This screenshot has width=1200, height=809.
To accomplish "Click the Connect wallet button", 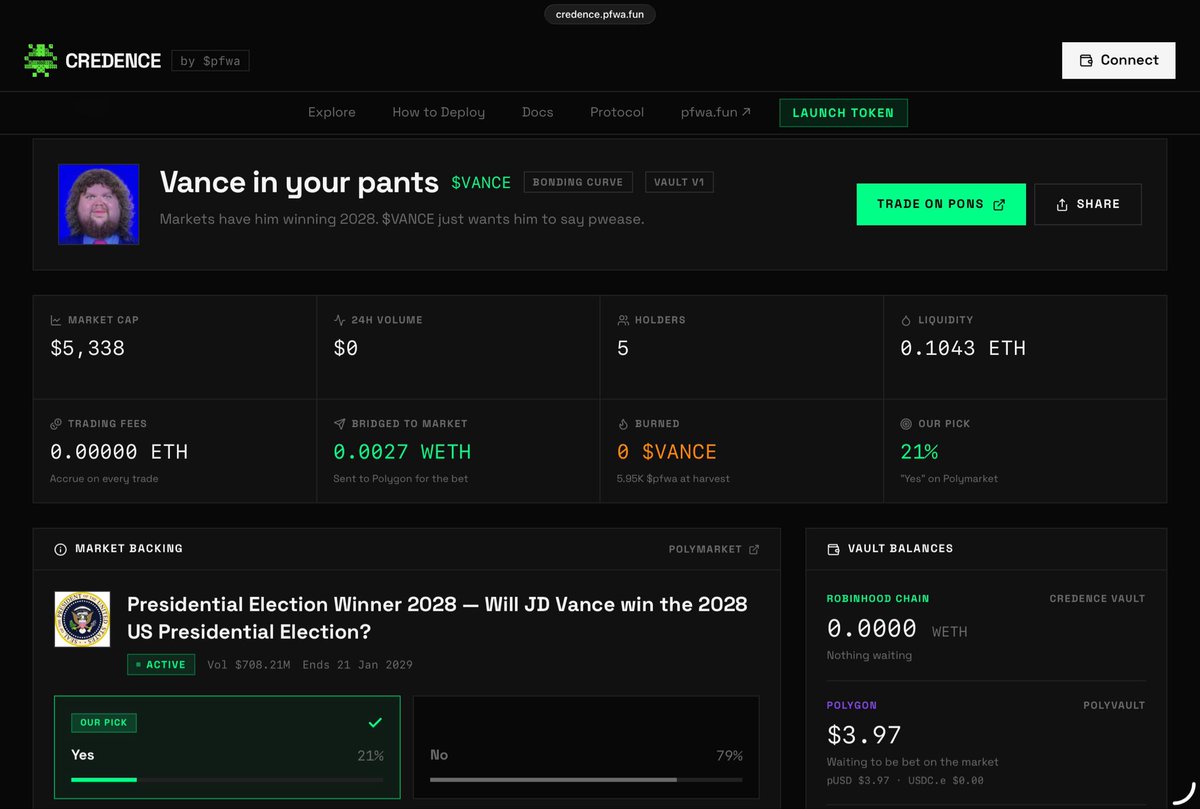I will point(1119,60).
